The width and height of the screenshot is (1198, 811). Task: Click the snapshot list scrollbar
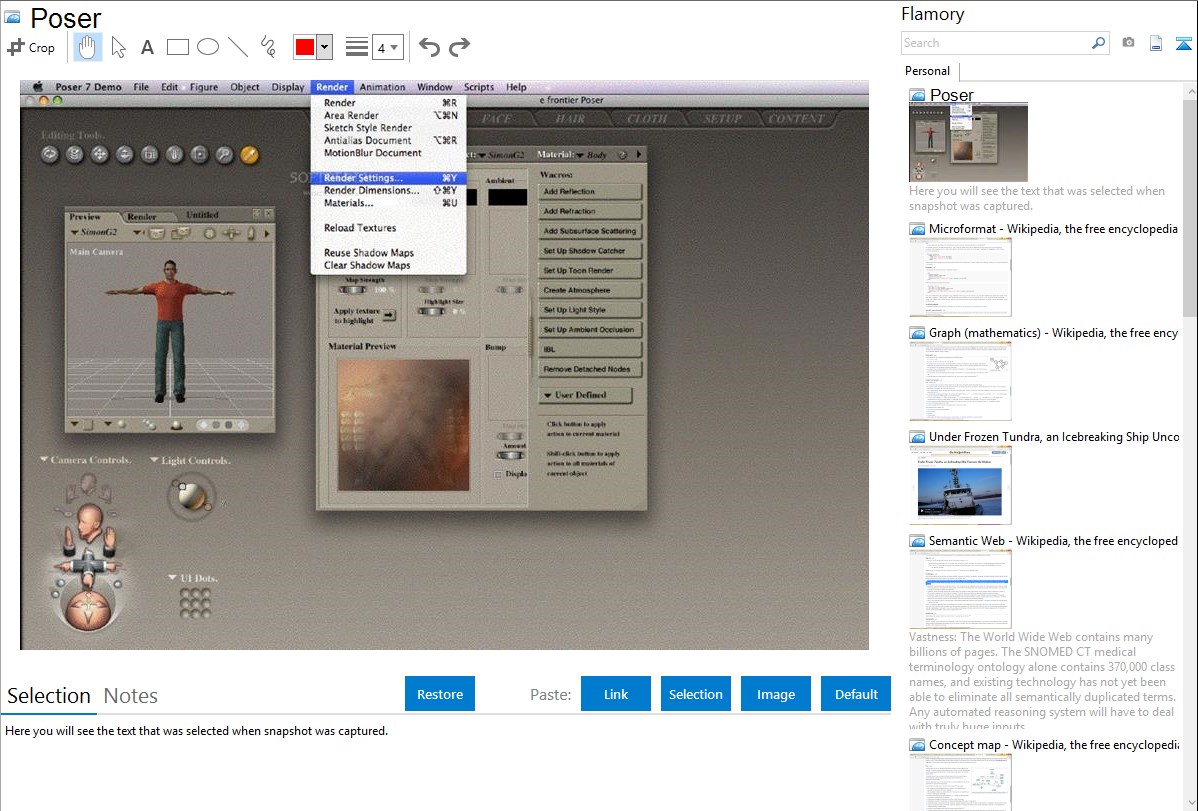coord(1190,206)
